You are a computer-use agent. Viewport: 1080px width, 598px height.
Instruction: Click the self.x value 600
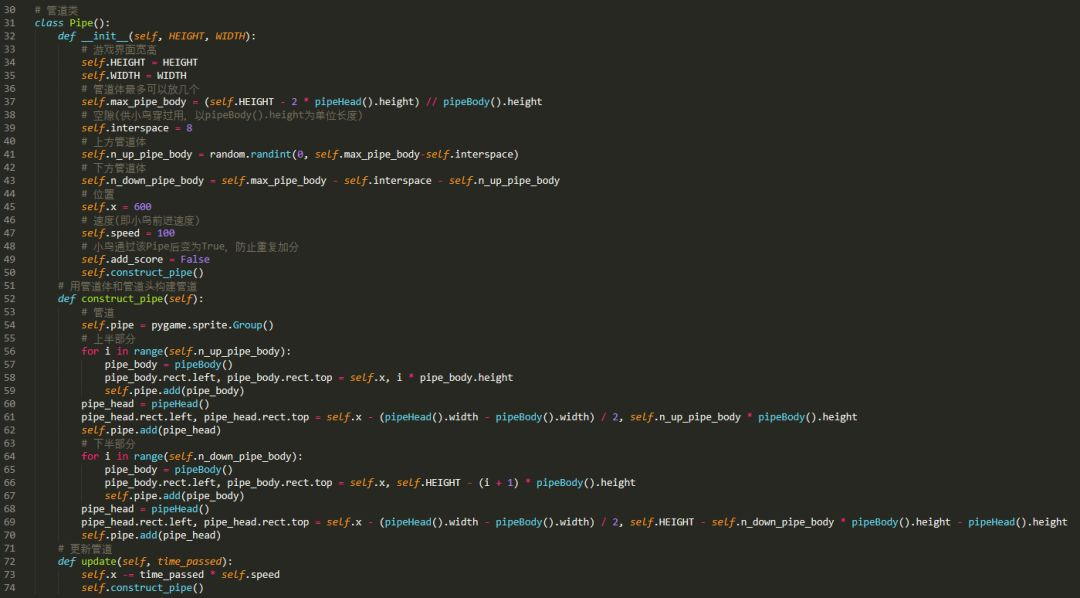coord(143,207)
